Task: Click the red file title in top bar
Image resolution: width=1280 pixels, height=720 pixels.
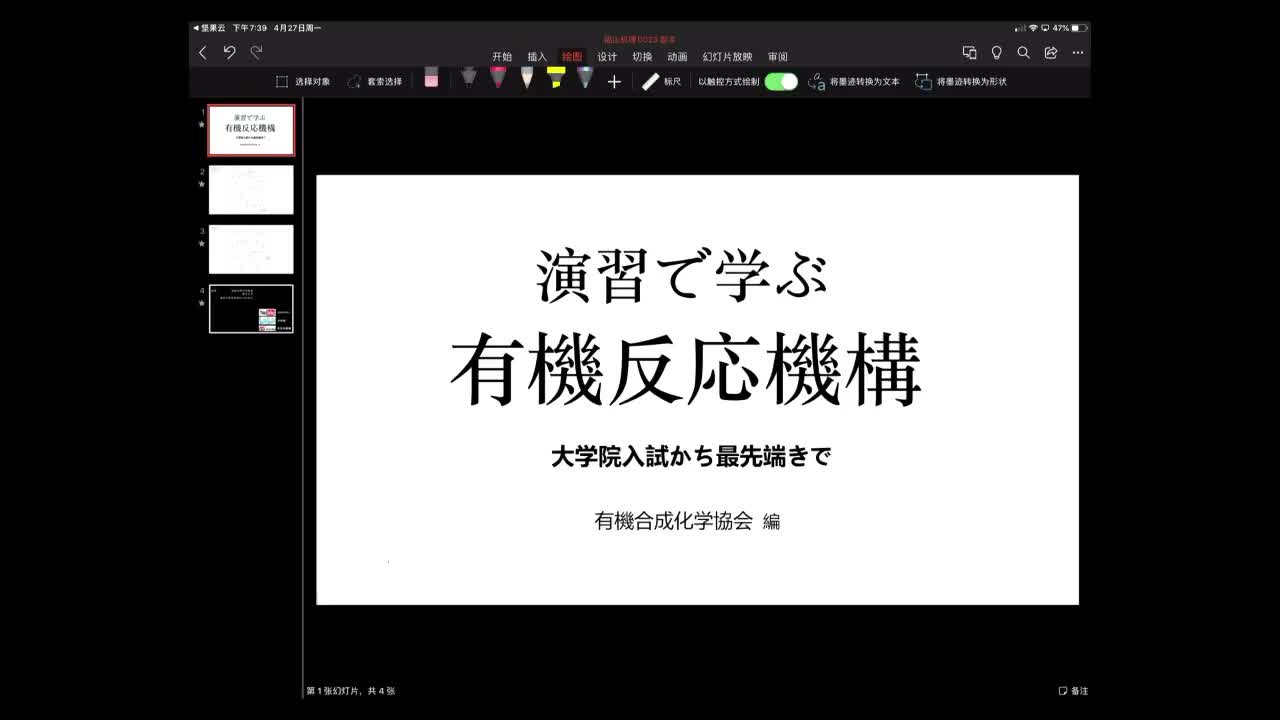Action: 640,39
